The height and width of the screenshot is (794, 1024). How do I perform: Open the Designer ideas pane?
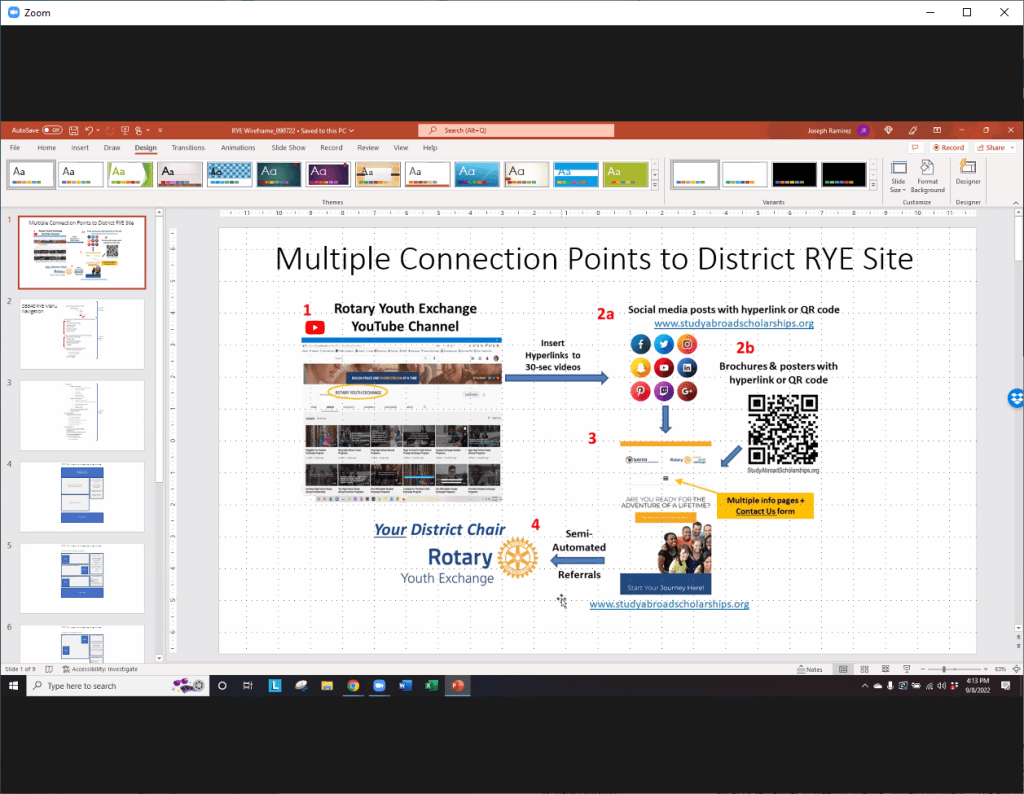coord(967,172)
